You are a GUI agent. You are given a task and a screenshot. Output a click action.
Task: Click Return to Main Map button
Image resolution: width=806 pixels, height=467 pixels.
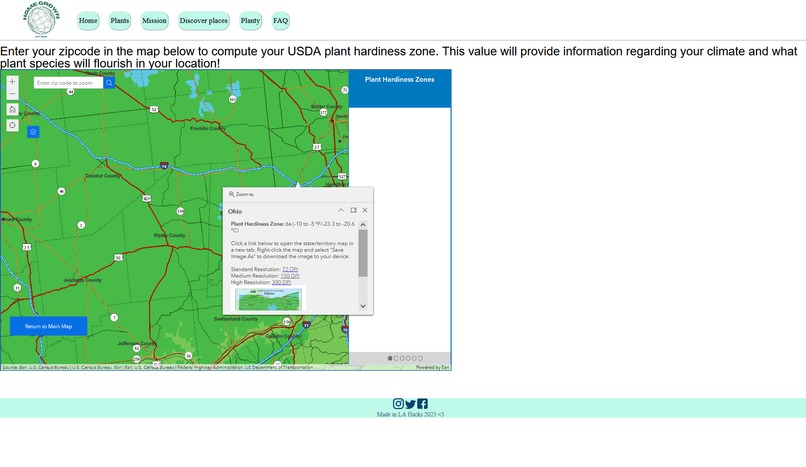48,326
